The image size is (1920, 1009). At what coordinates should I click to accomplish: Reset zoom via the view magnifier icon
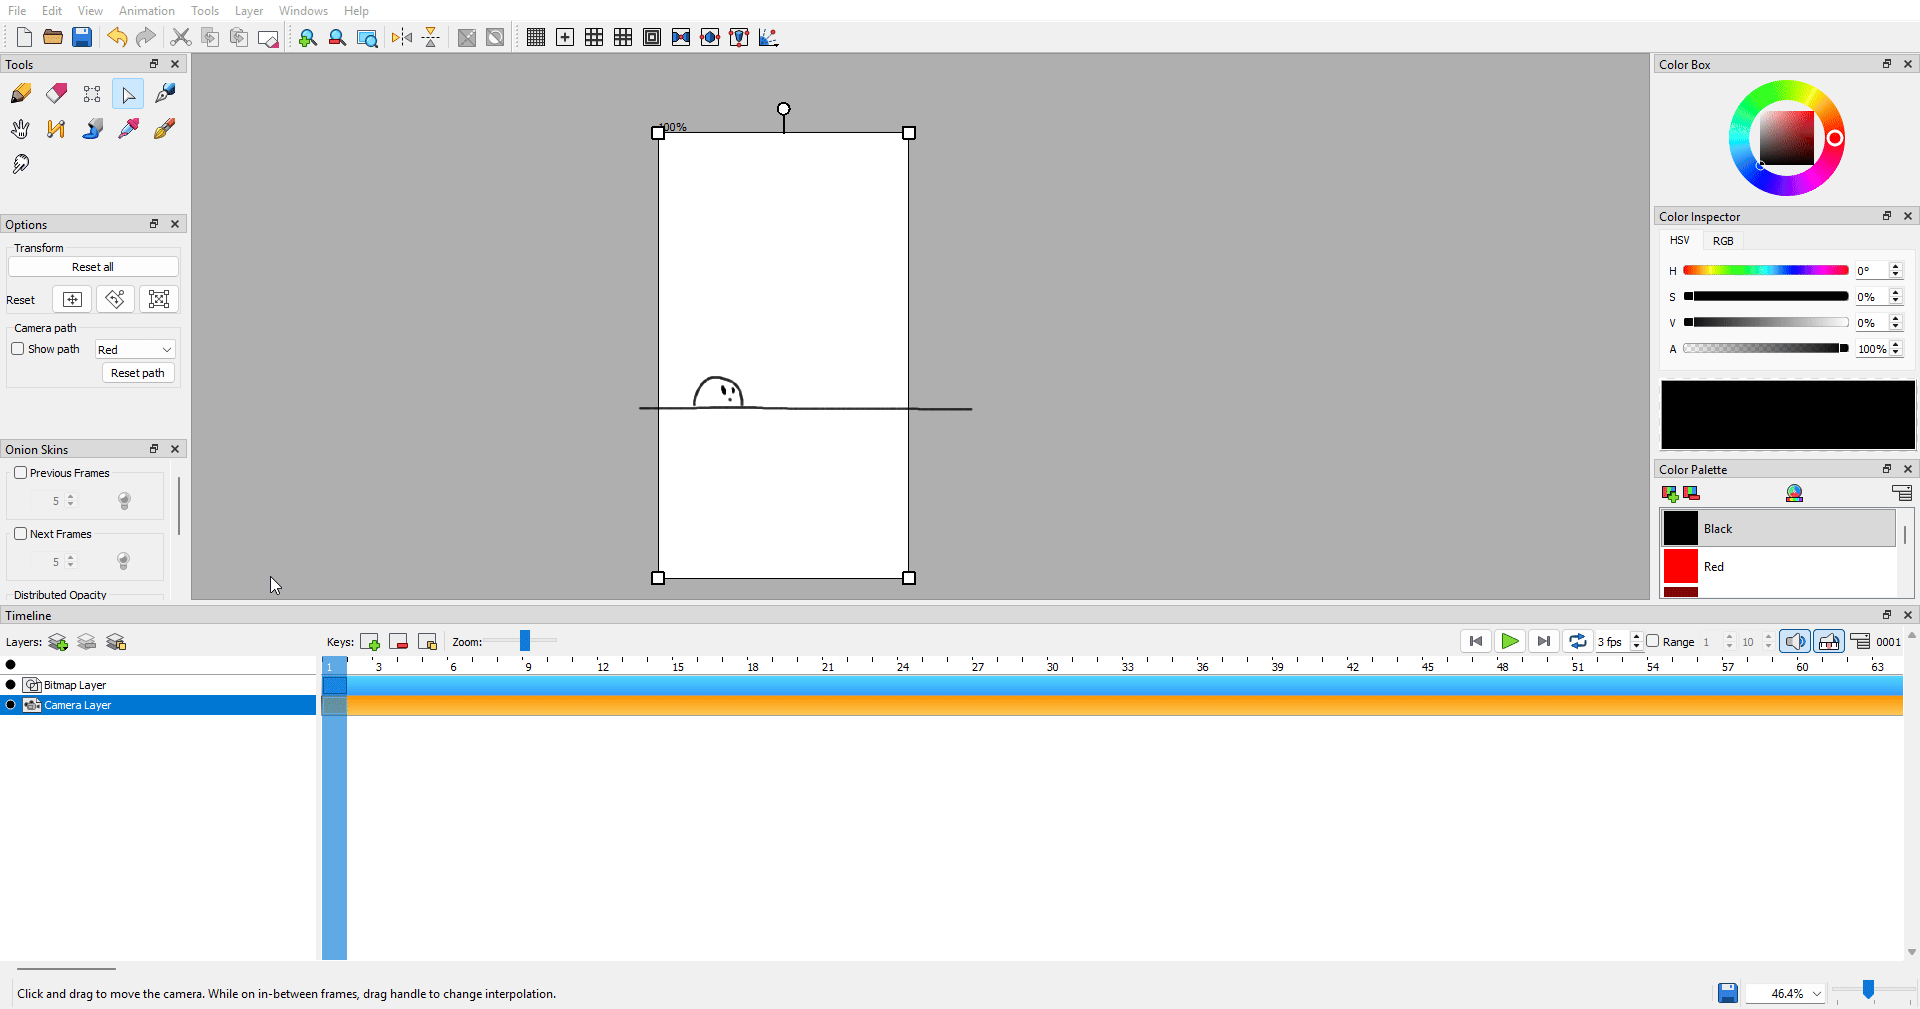coord(367,37)
